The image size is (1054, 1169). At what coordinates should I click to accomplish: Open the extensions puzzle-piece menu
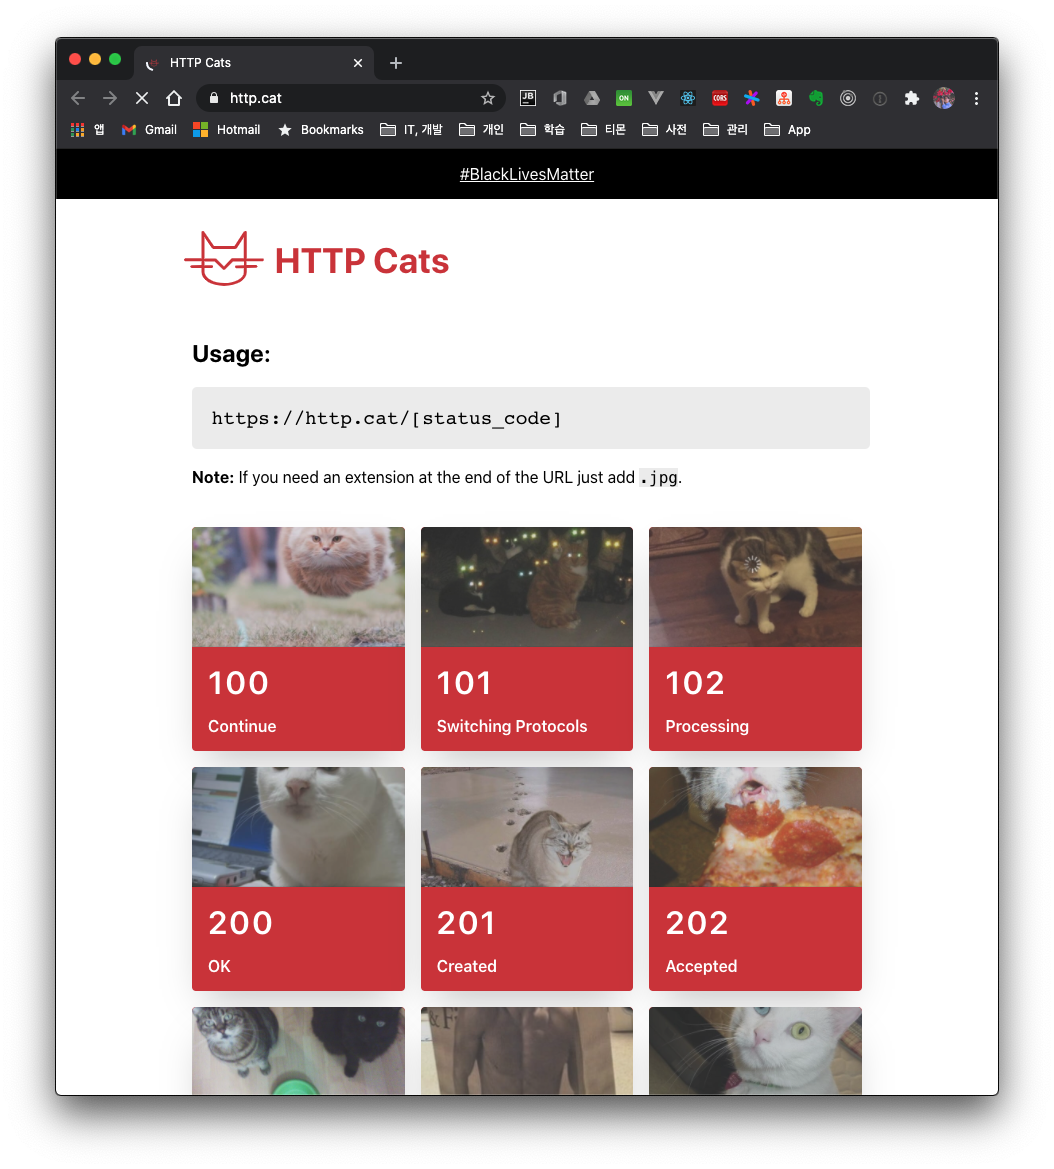pyautogui.click(x=912, y=98)
